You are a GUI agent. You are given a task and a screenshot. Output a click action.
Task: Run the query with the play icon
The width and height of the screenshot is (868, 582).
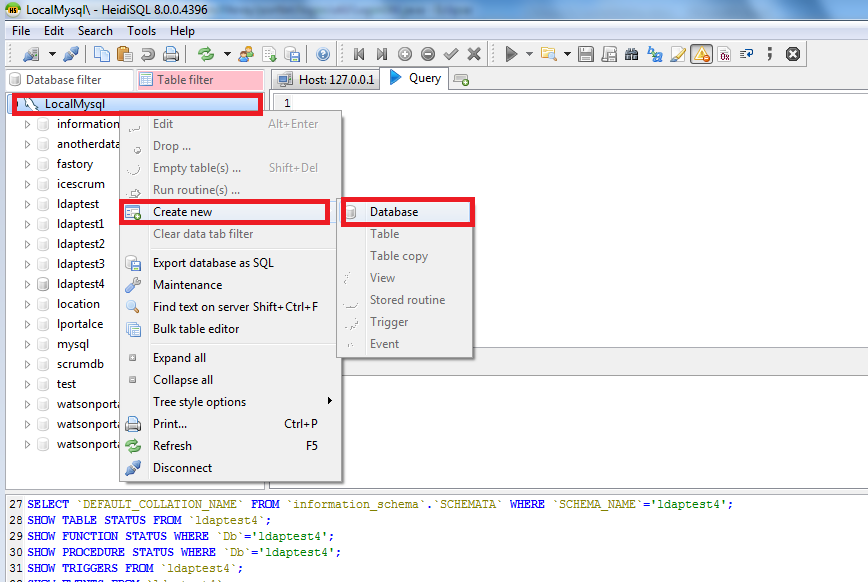coord(511,54)
